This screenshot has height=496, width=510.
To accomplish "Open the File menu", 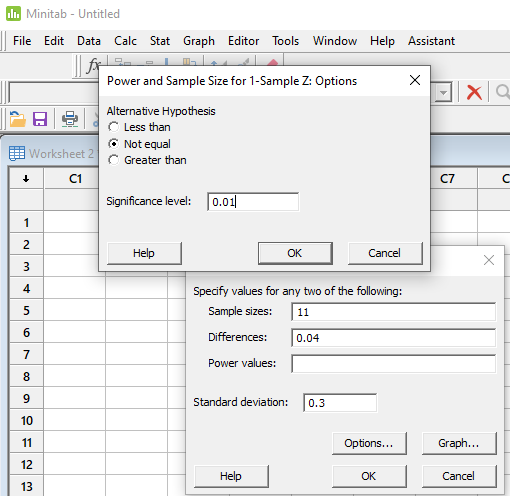I will pos(22,41).
